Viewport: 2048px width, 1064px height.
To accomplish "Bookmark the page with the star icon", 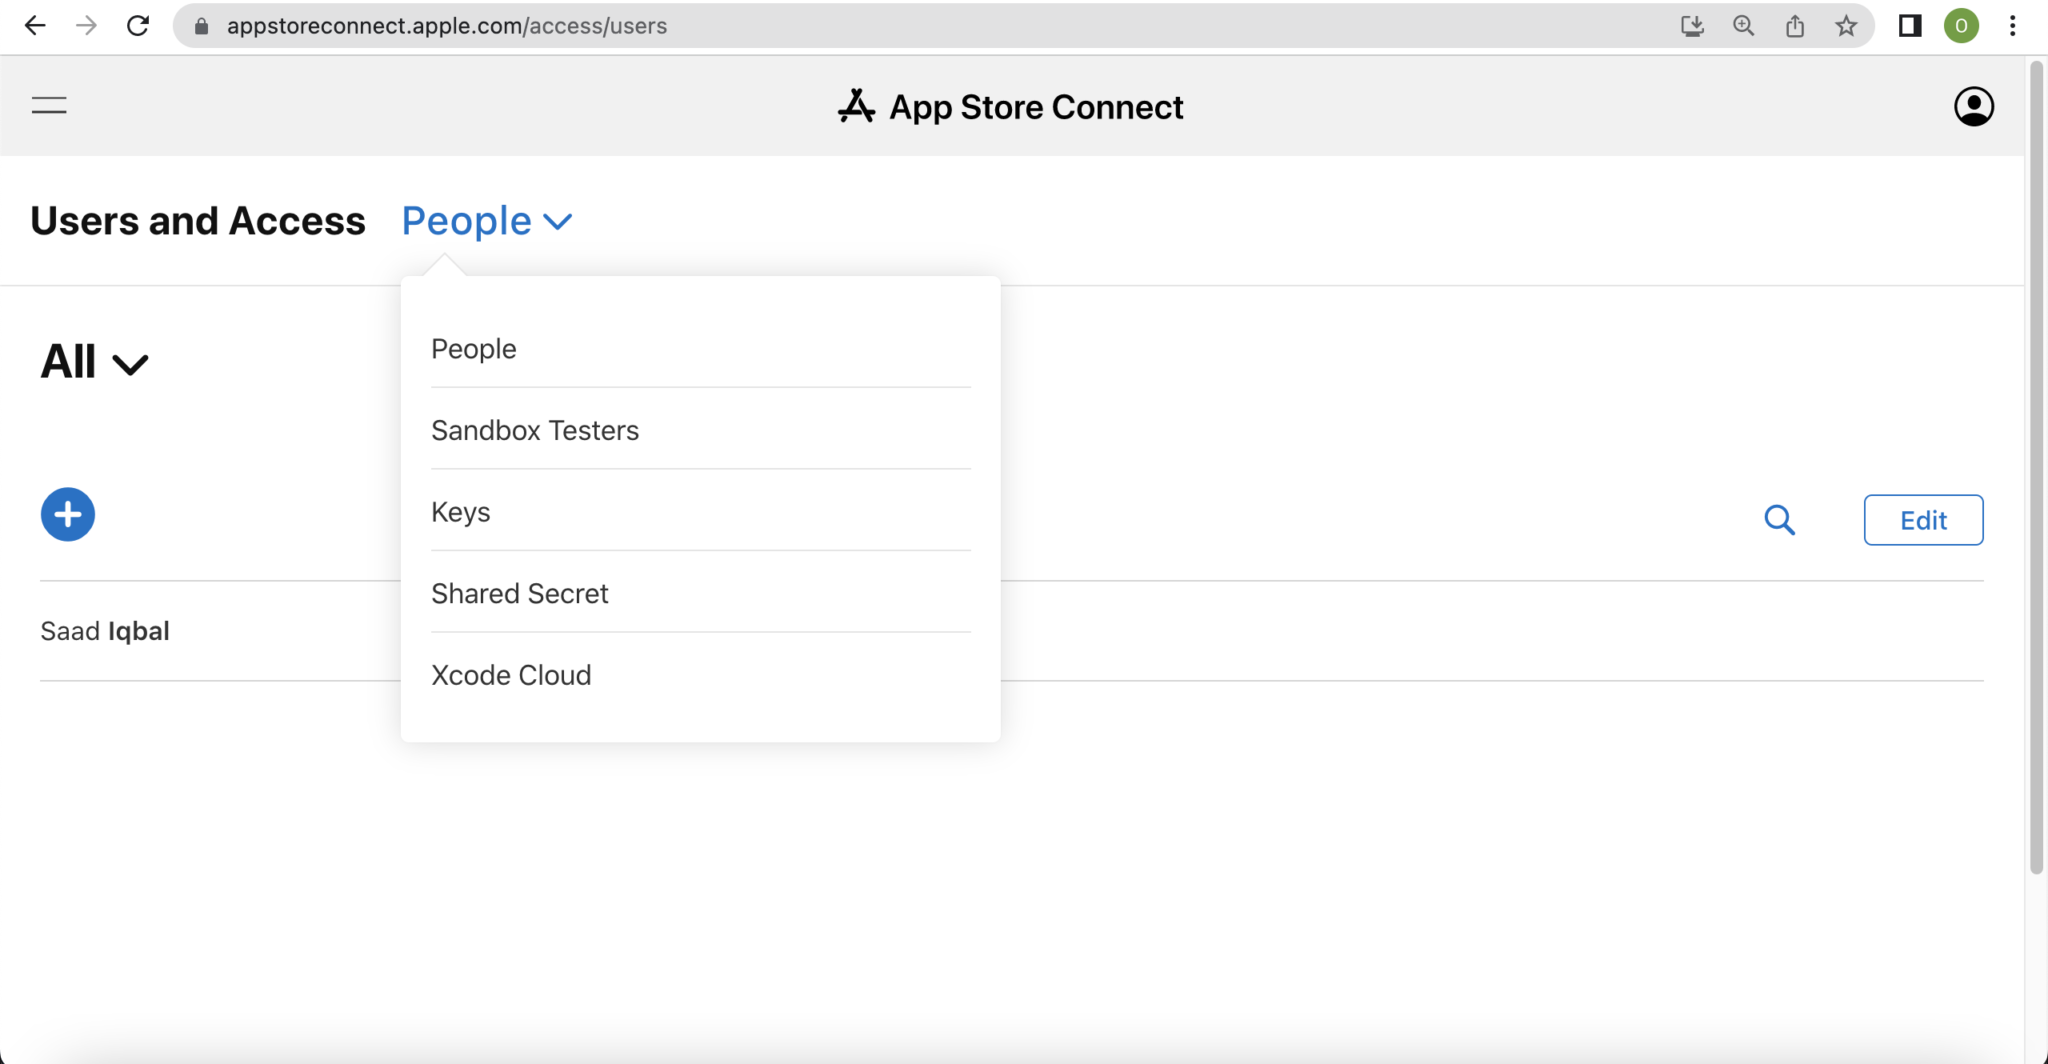I will tap(1845, 26).
